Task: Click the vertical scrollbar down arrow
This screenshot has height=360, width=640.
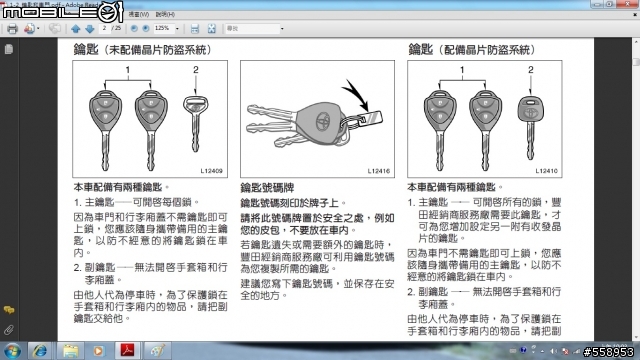Action: click(x=636, y=338)
